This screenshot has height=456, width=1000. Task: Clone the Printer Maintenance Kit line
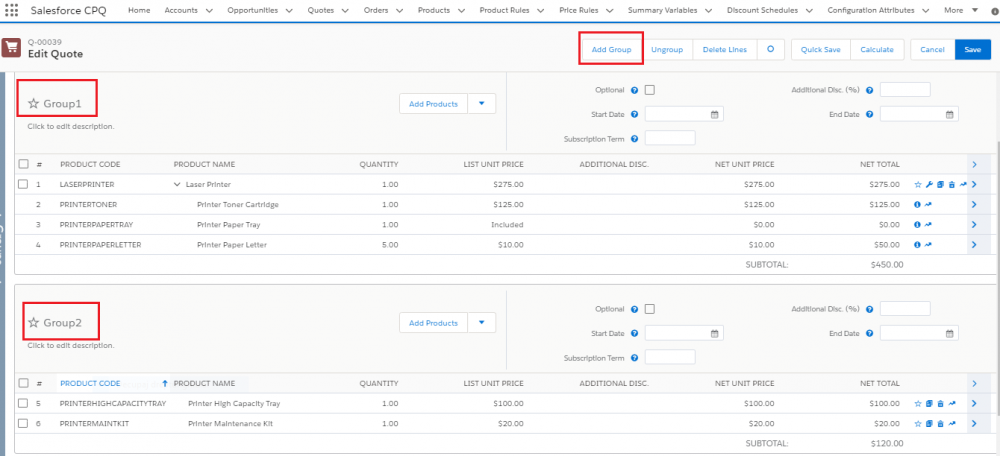point(929,423)
